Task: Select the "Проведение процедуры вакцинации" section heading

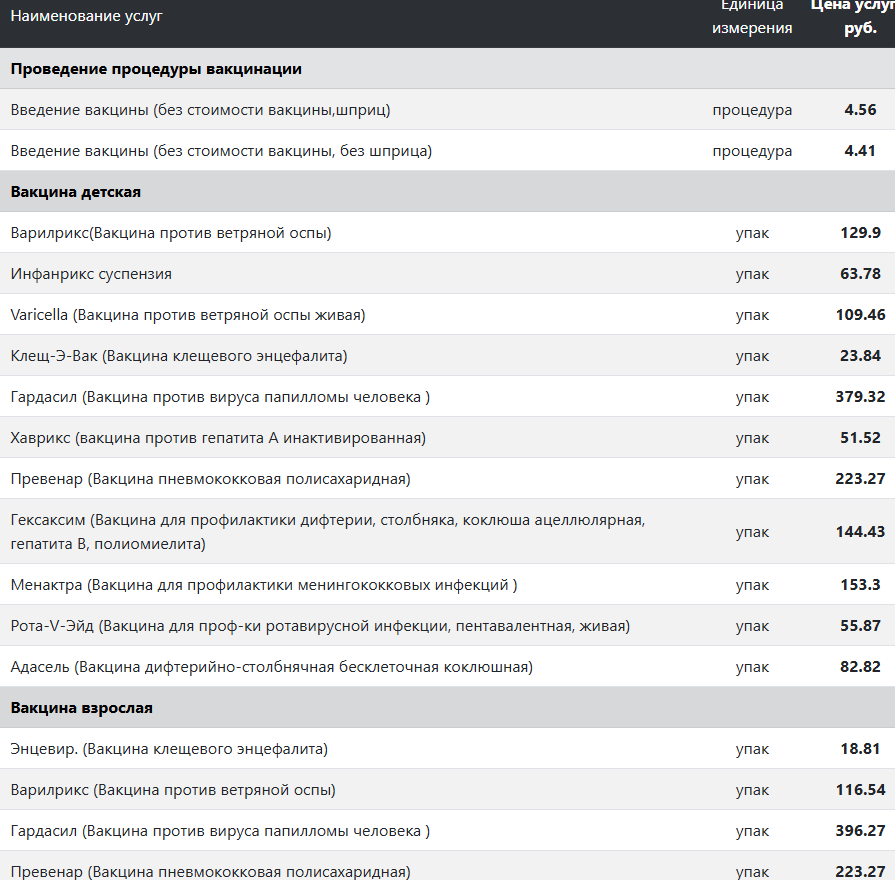Action: (x=156, y=69)
